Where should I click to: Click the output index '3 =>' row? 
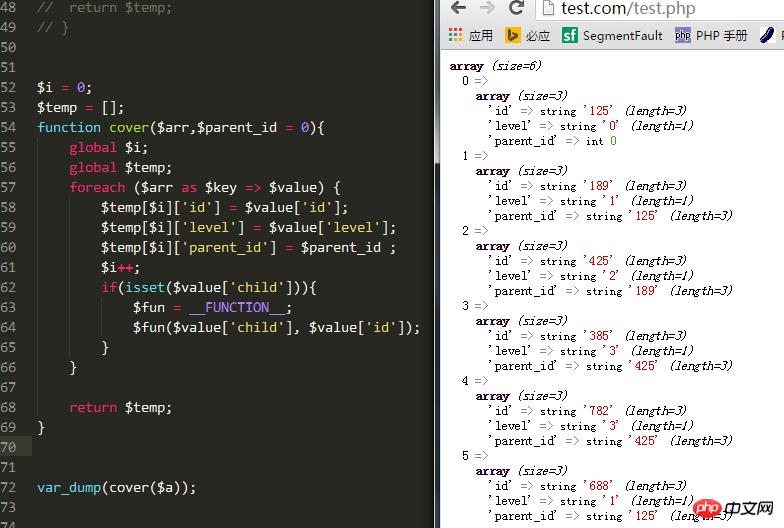click(x=474, y=306)
